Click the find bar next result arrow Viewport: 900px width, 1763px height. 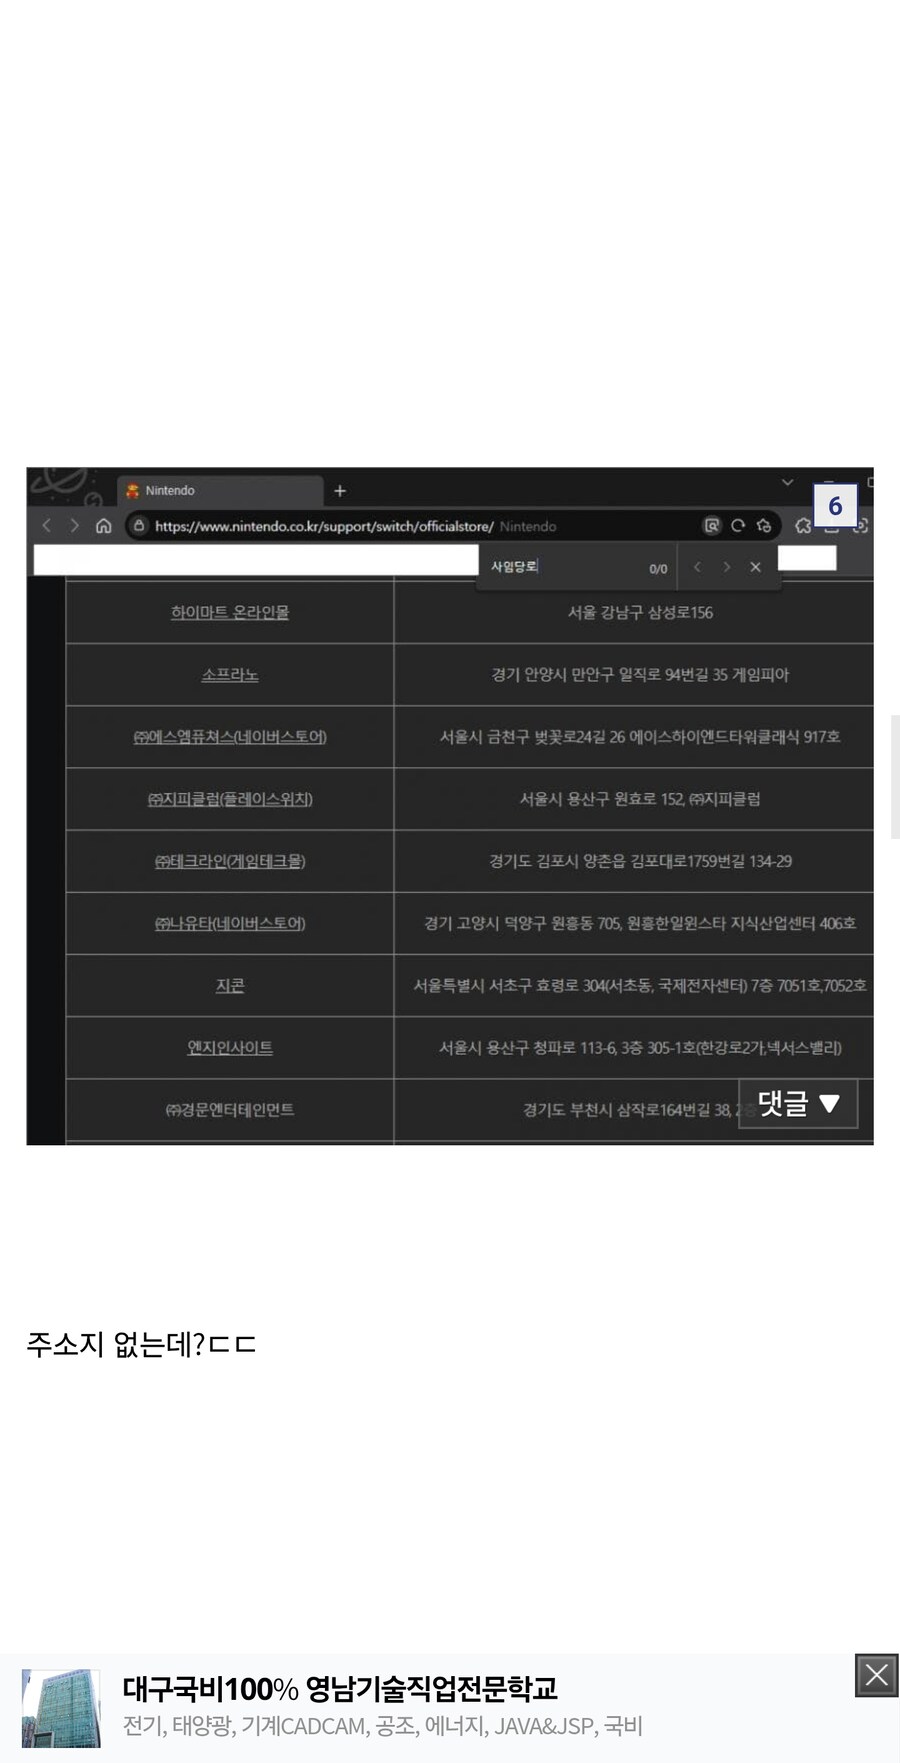point(726,567)
